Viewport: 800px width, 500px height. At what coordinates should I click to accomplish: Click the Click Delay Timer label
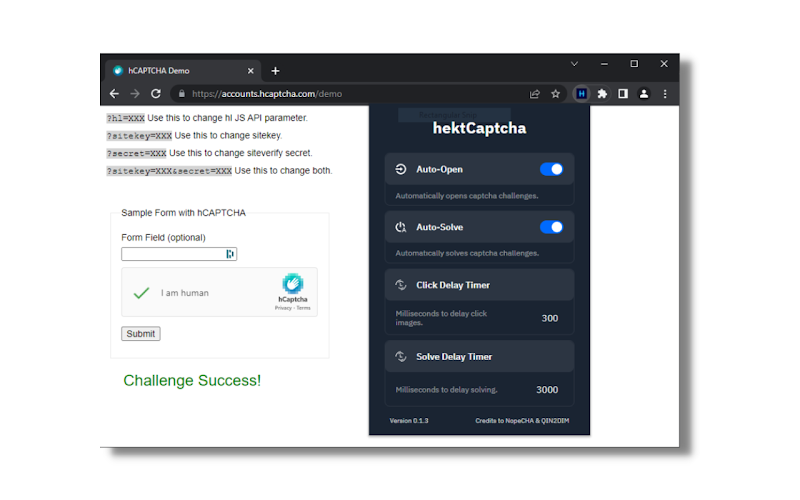[x=453, y=285]
